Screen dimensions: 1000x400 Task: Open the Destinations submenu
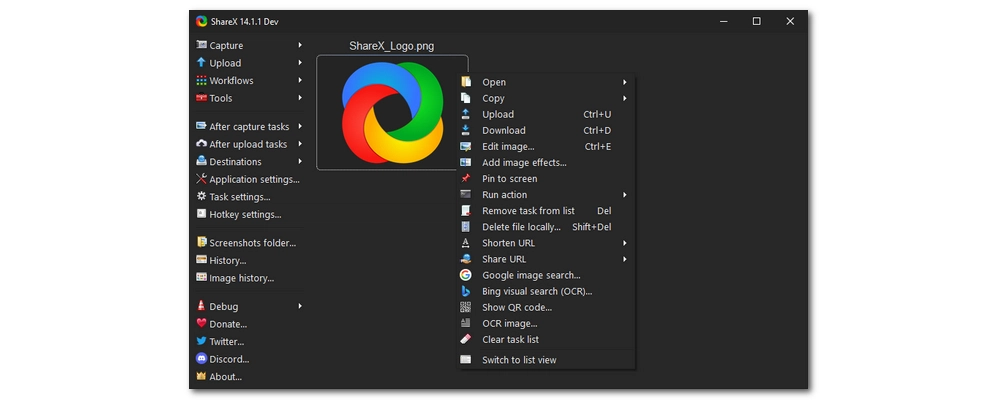(x=235, y=162)
